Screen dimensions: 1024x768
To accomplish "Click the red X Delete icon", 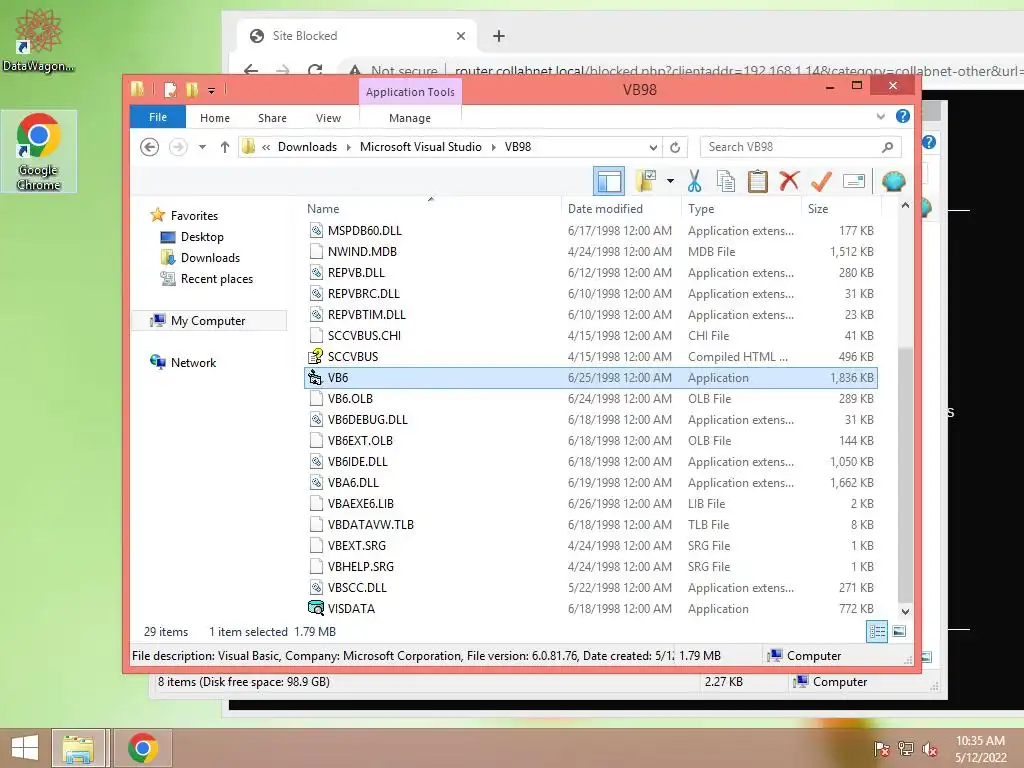I will (x=789, y=180).
